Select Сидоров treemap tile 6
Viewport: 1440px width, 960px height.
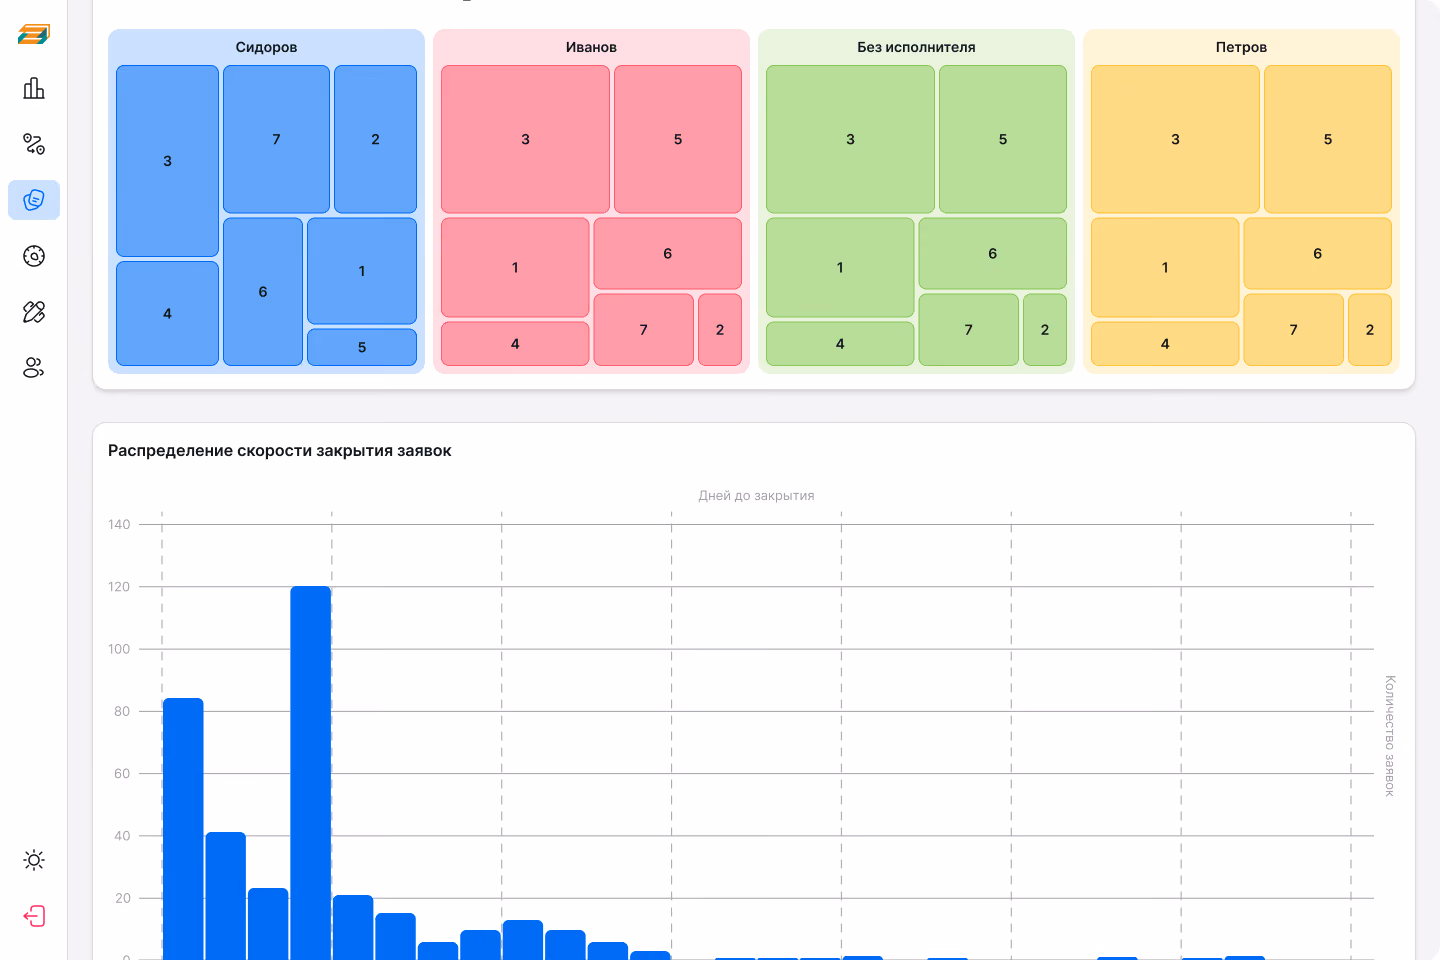[263, 291]
